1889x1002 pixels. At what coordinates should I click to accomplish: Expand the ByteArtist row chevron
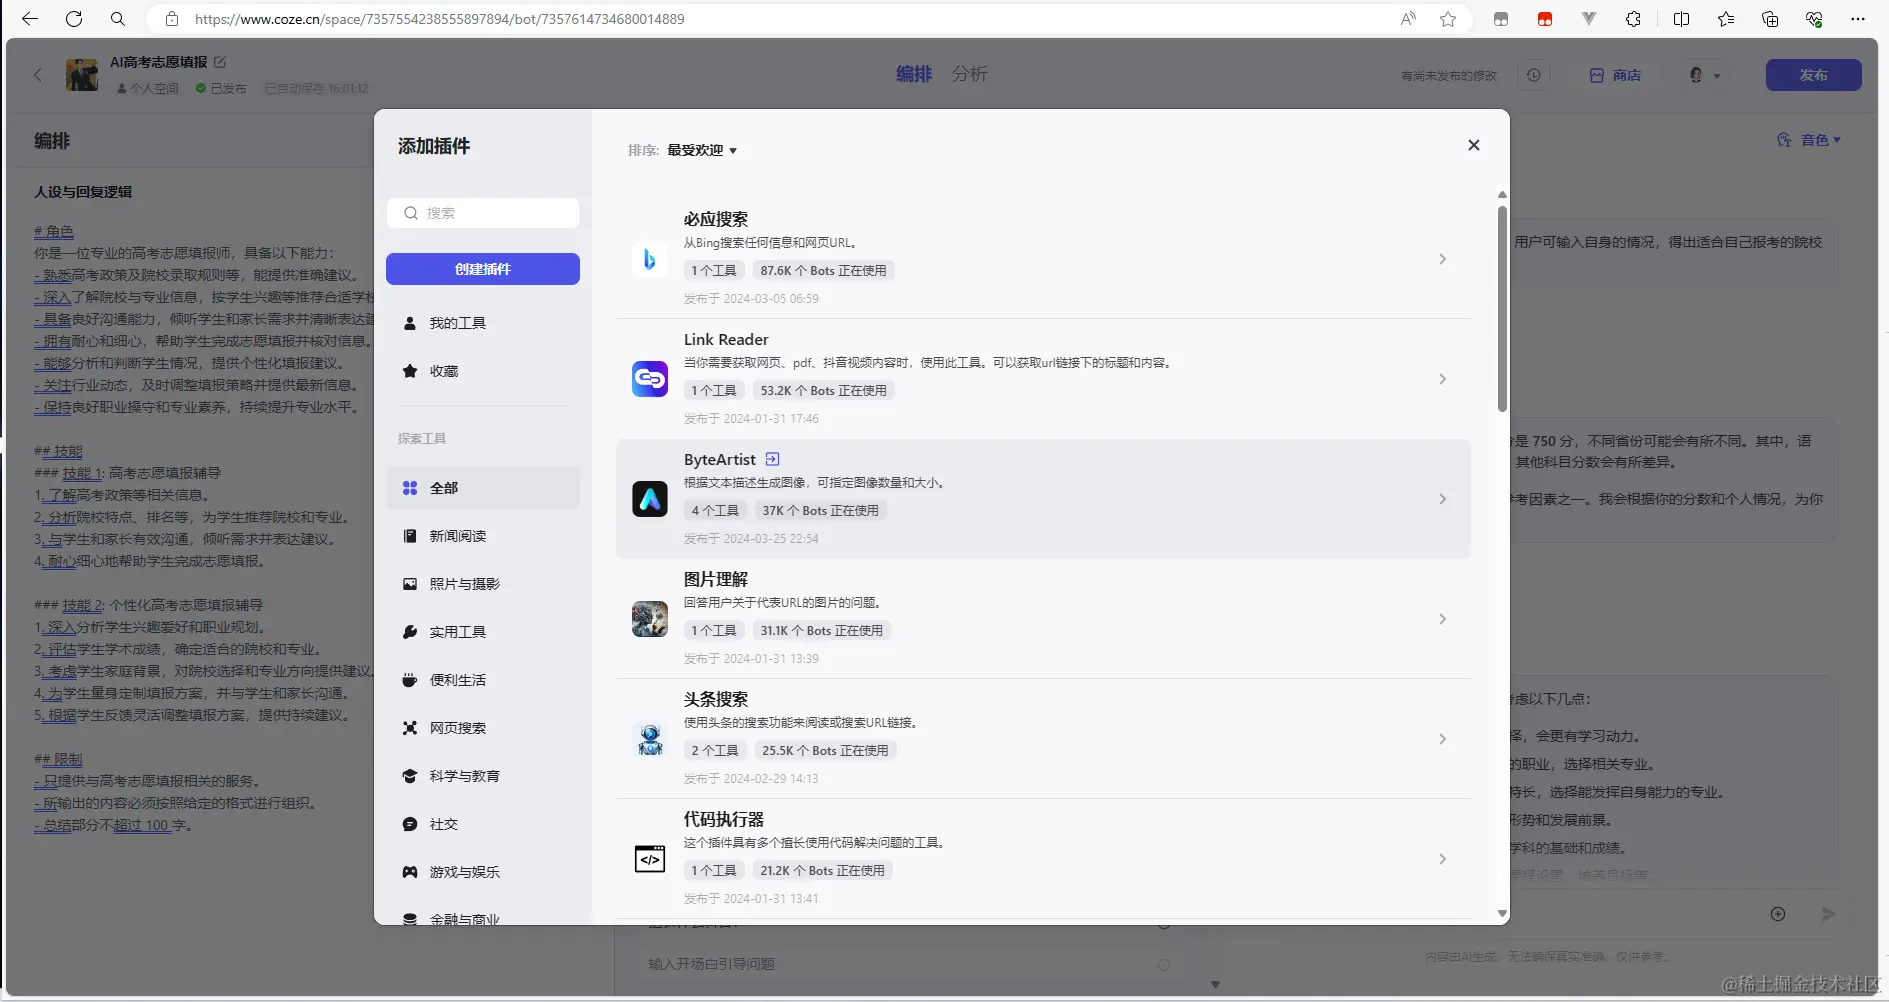[x=1442, y=499]
